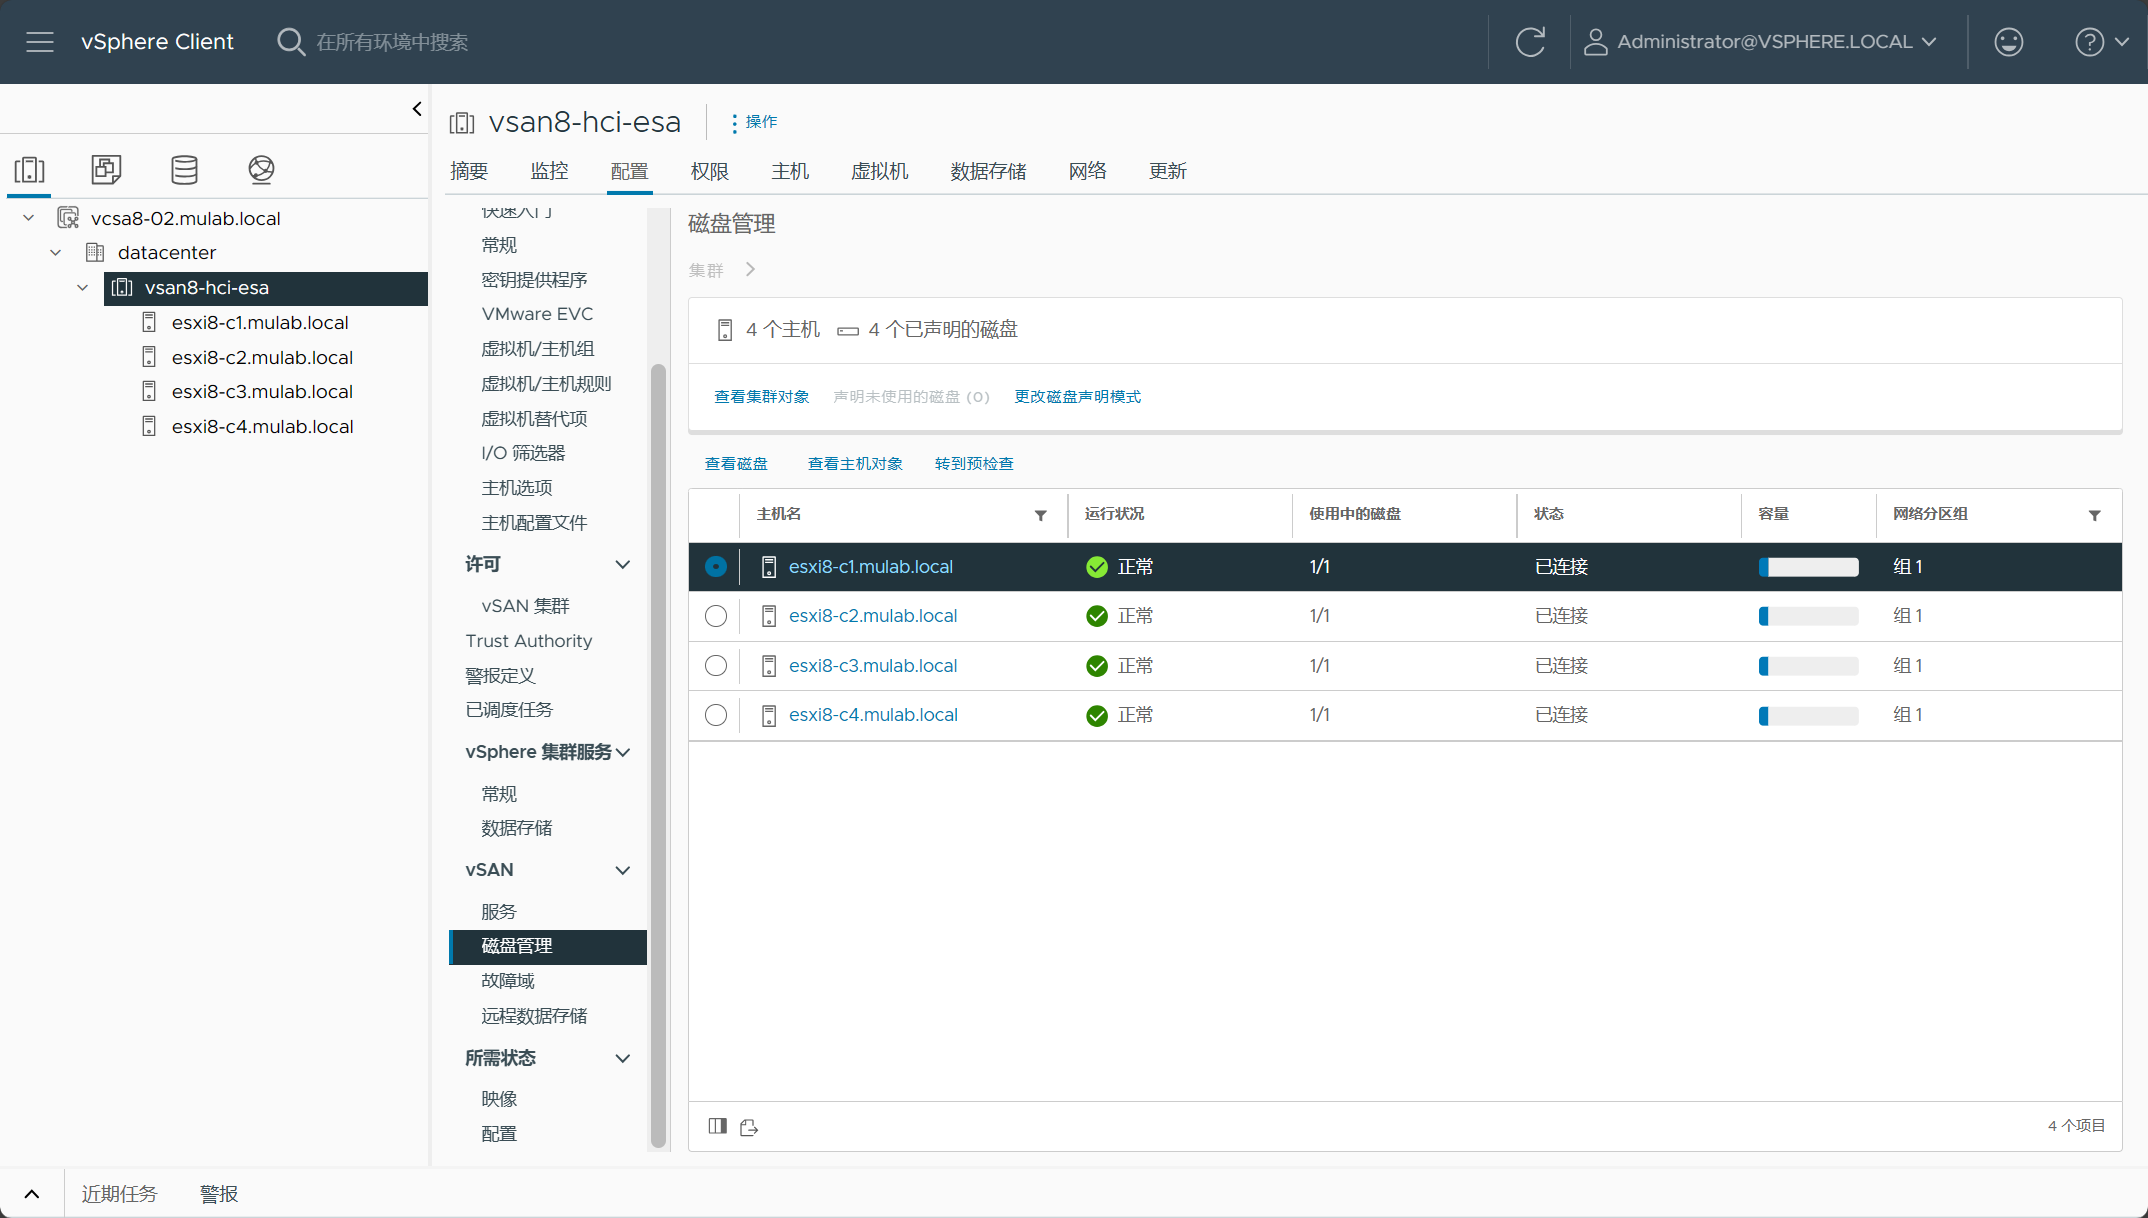Image resolution: width=2148 pixels, height=1218 pixels.
Task: Open 故障域 settings item
Action: click(x=508, y=981)
